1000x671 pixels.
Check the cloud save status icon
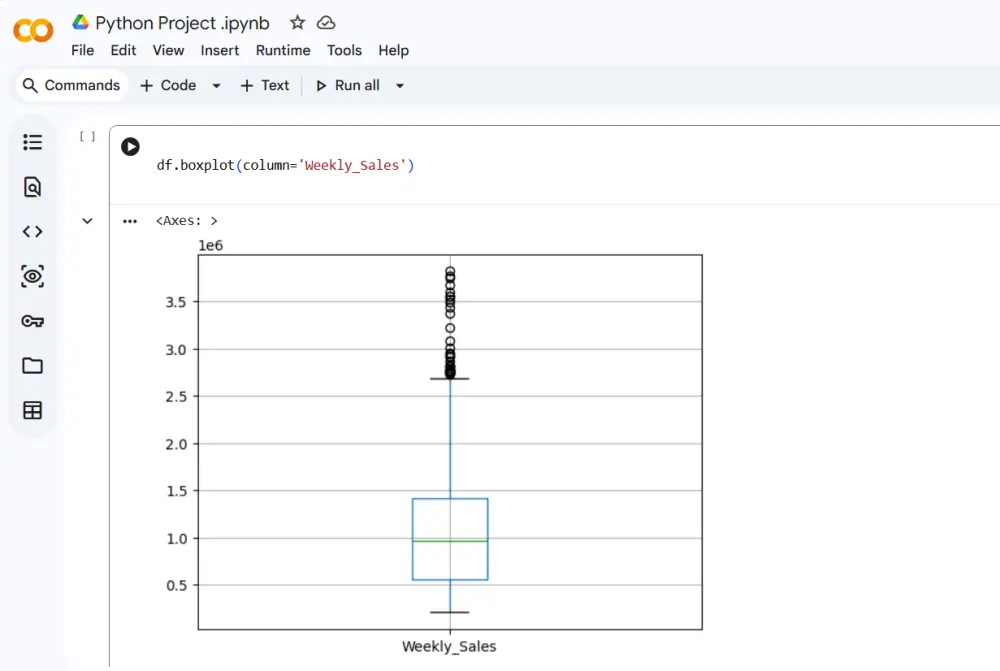[326, 23]
